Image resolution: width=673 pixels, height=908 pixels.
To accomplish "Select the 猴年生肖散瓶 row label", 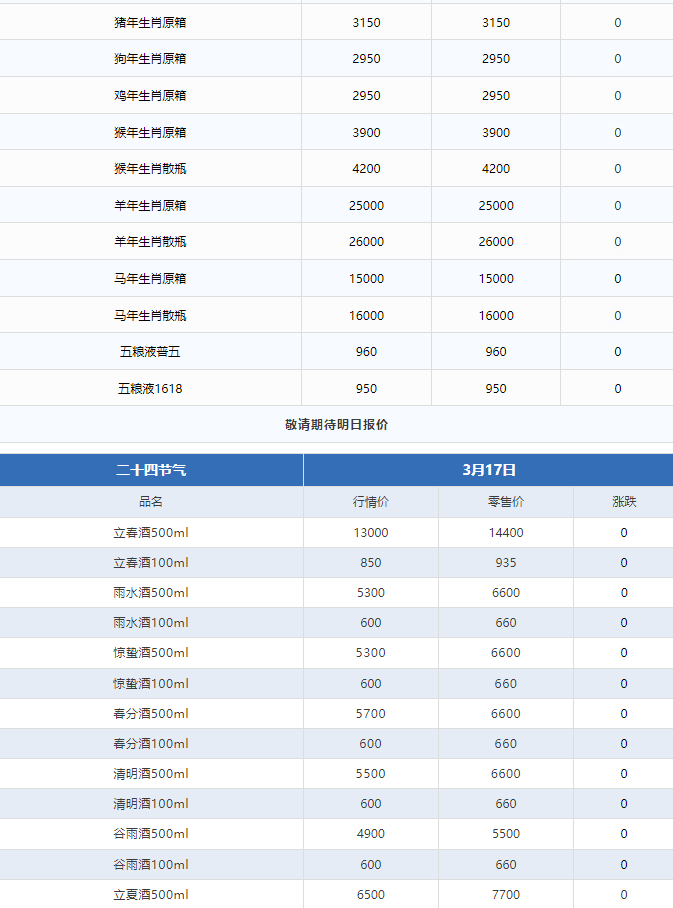I will 150,169.
